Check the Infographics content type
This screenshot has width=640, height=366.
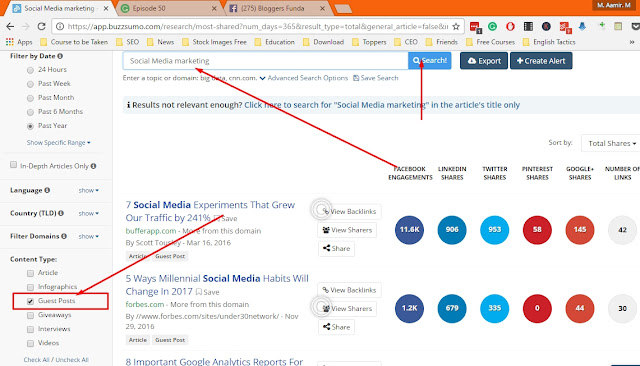pyautogui.click(x=30, y=287)
